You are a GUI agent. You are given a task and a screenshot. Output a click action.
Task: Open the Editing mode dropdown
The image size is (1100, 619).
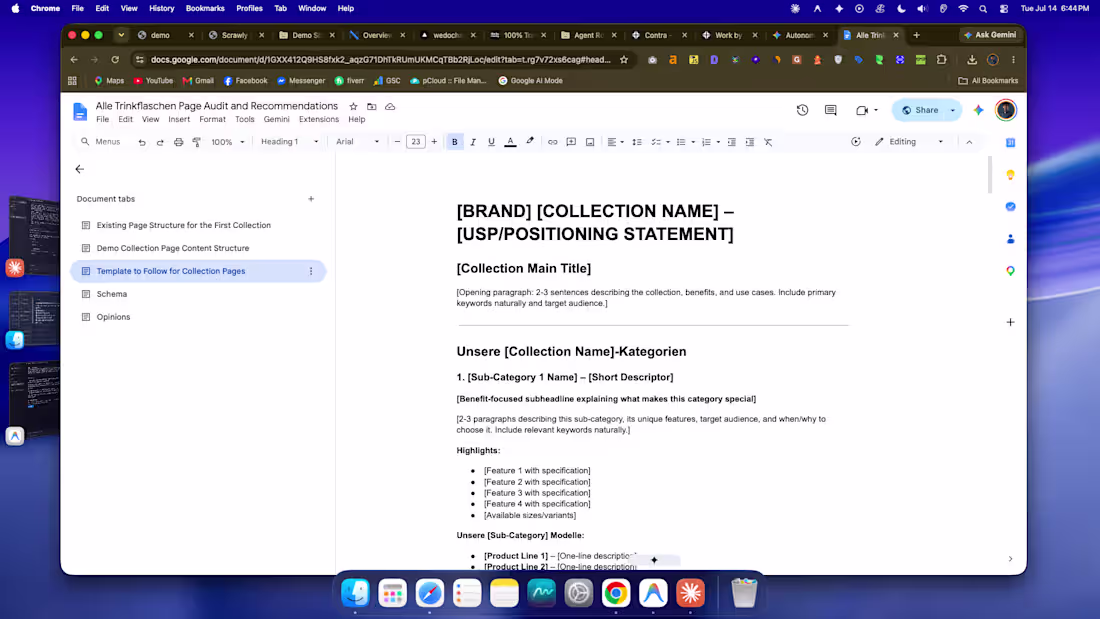click(909, 142)
